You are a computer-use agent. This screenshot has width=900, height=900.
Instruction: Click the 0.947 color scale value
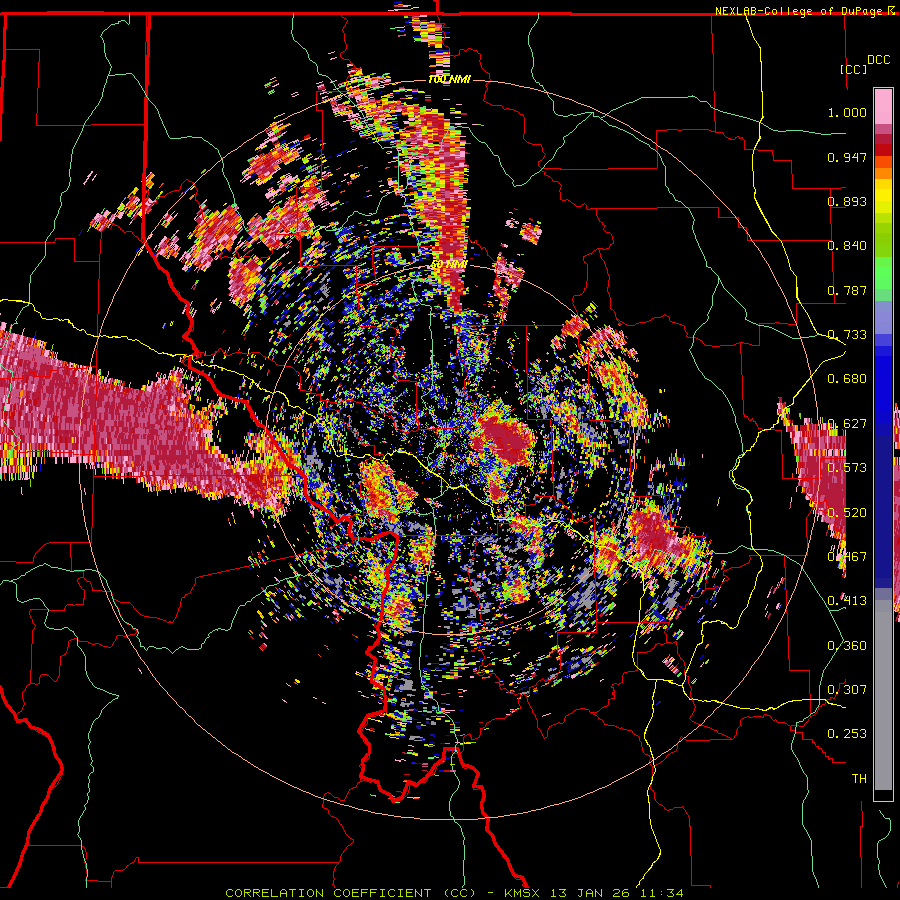click(847, 157)
